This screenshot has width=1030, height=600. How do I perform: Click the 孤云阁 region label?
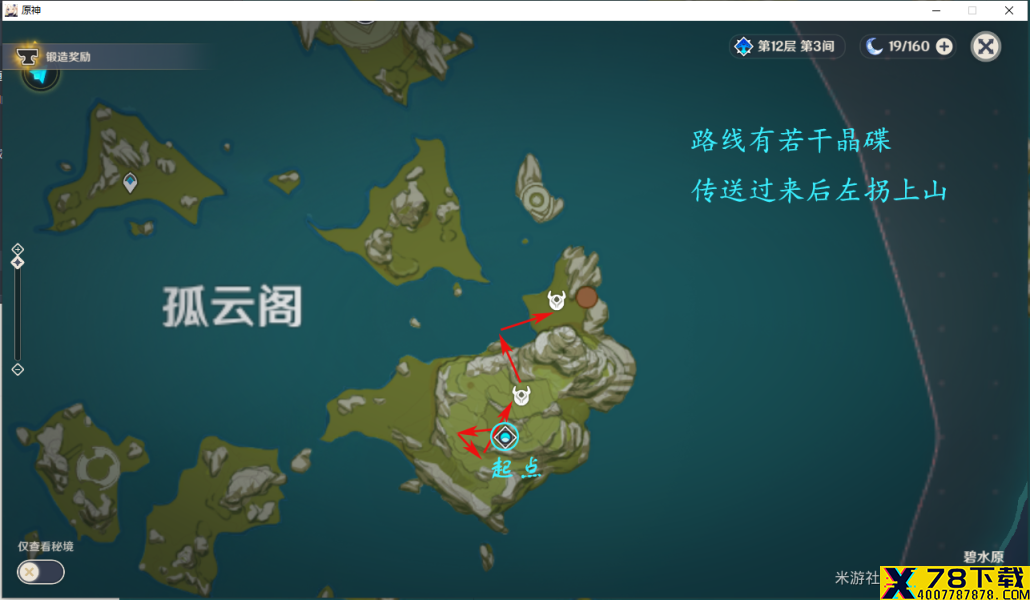pos(232,306)
